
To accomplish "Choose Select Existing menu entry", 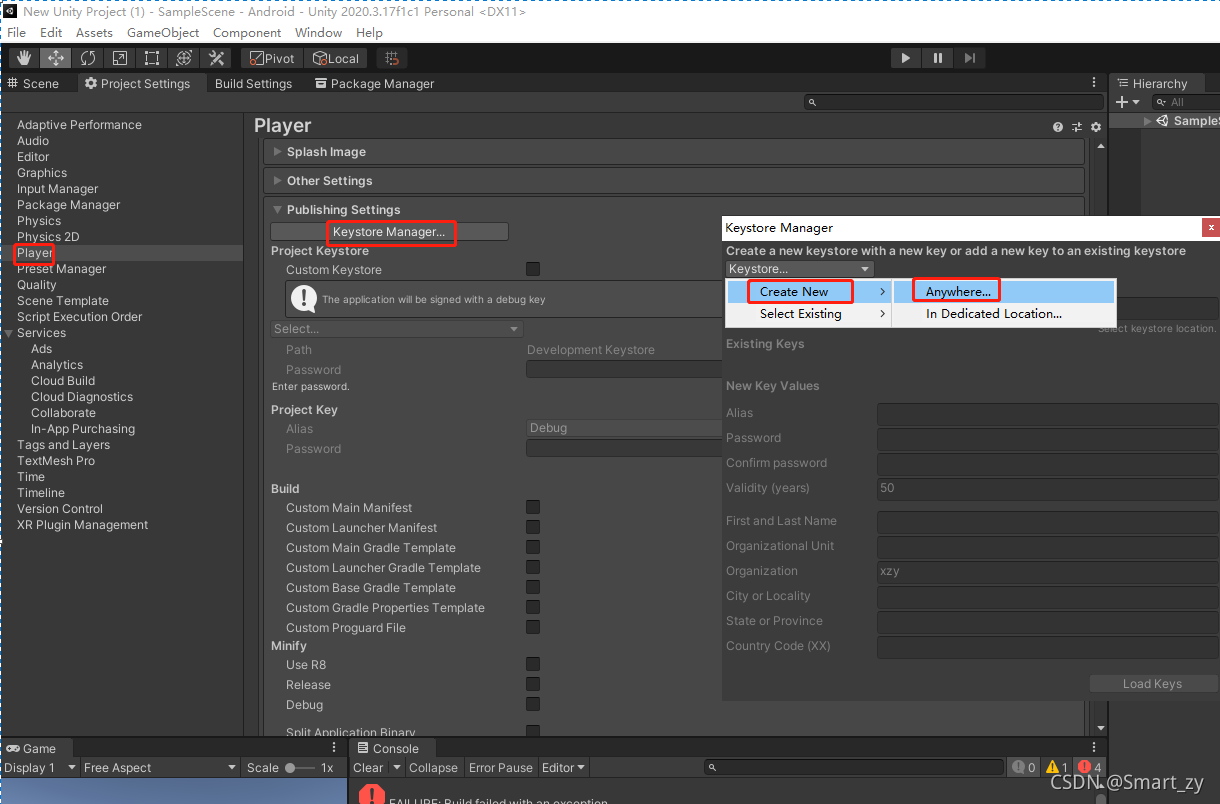I will point(808,313).
